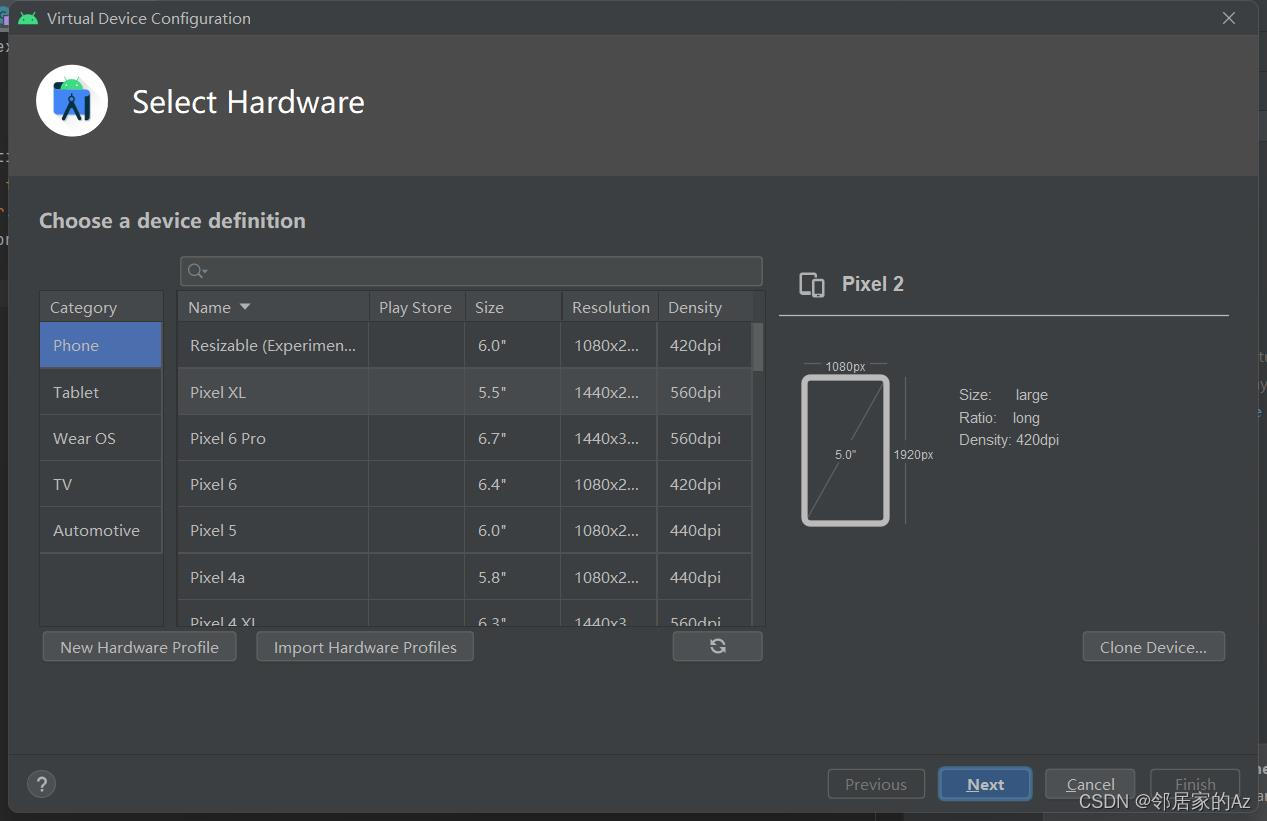Click the Finish button
Image resolution: width=1267 pixels, height=821 pixels.
(1195, 784)
